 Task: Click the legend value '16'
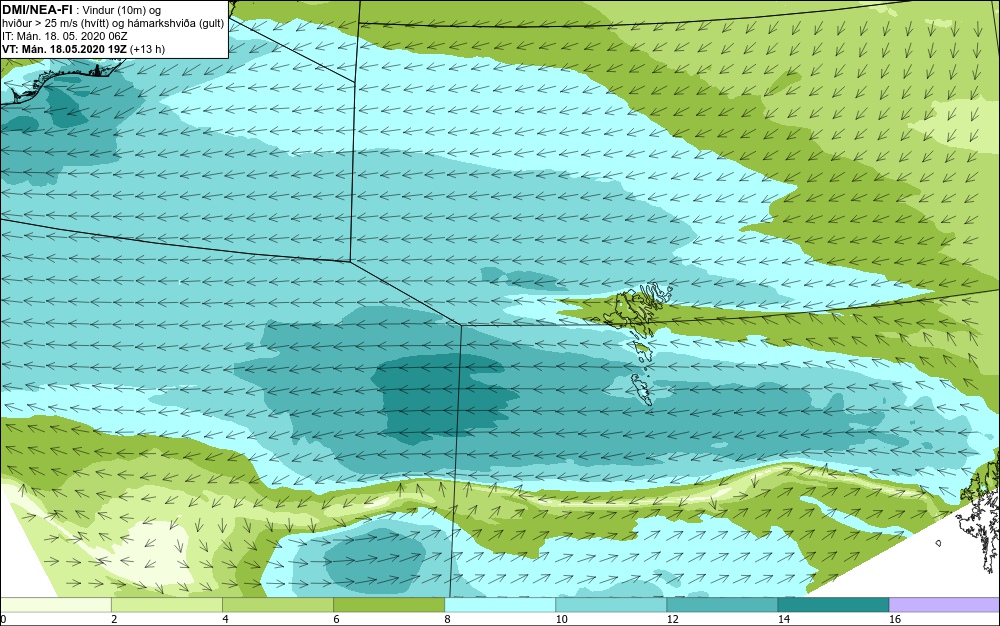pyautogui.click(x=895, y=619)
